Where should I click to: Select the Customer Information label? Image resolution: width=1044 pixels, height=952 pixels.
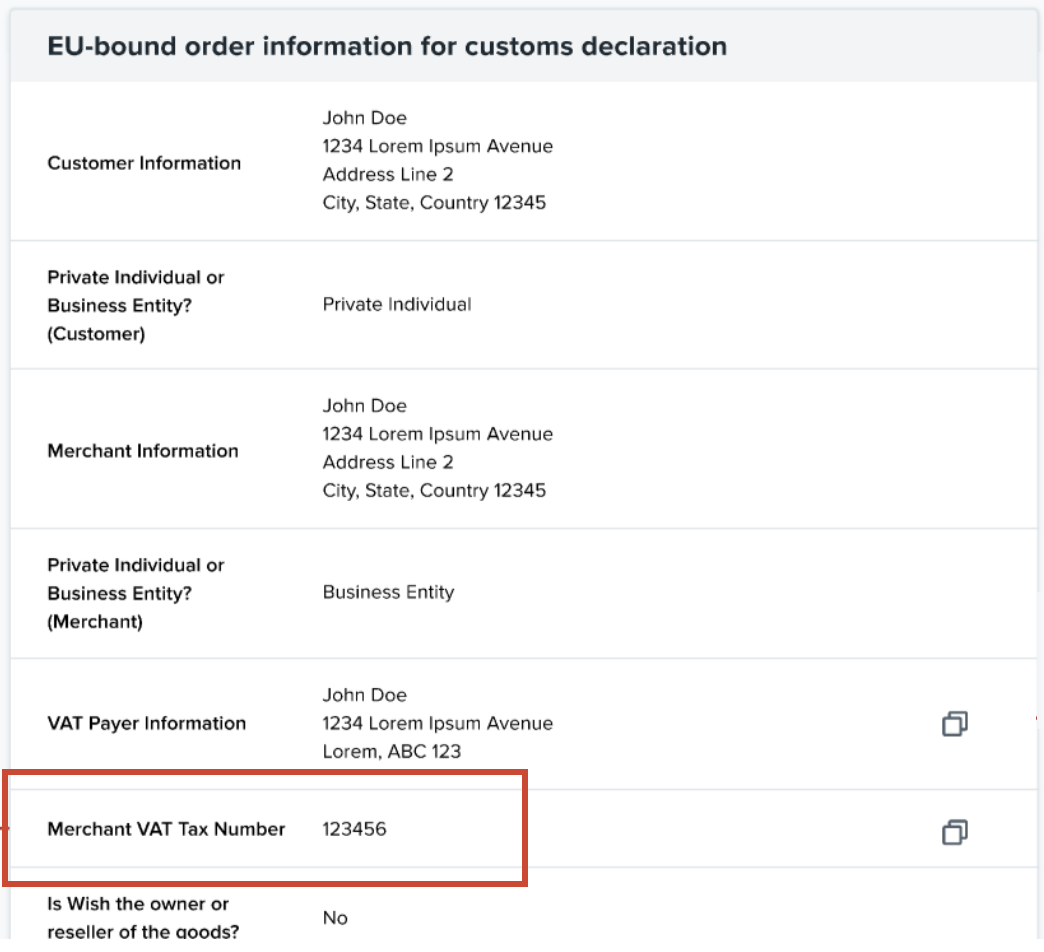[x=144, y=163]
